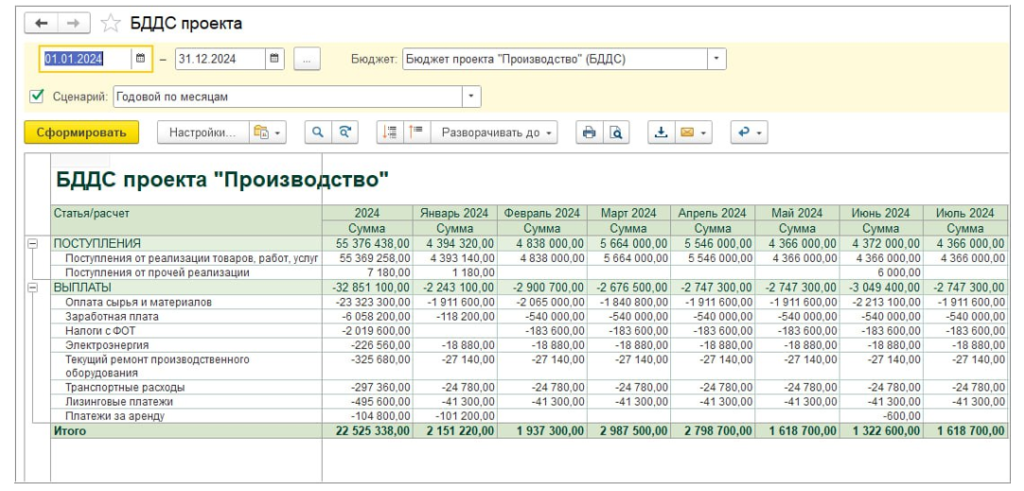Viewport: 1024px width, 491px height.
Task: Open the send by email dropdown
Action: [694, 132]
